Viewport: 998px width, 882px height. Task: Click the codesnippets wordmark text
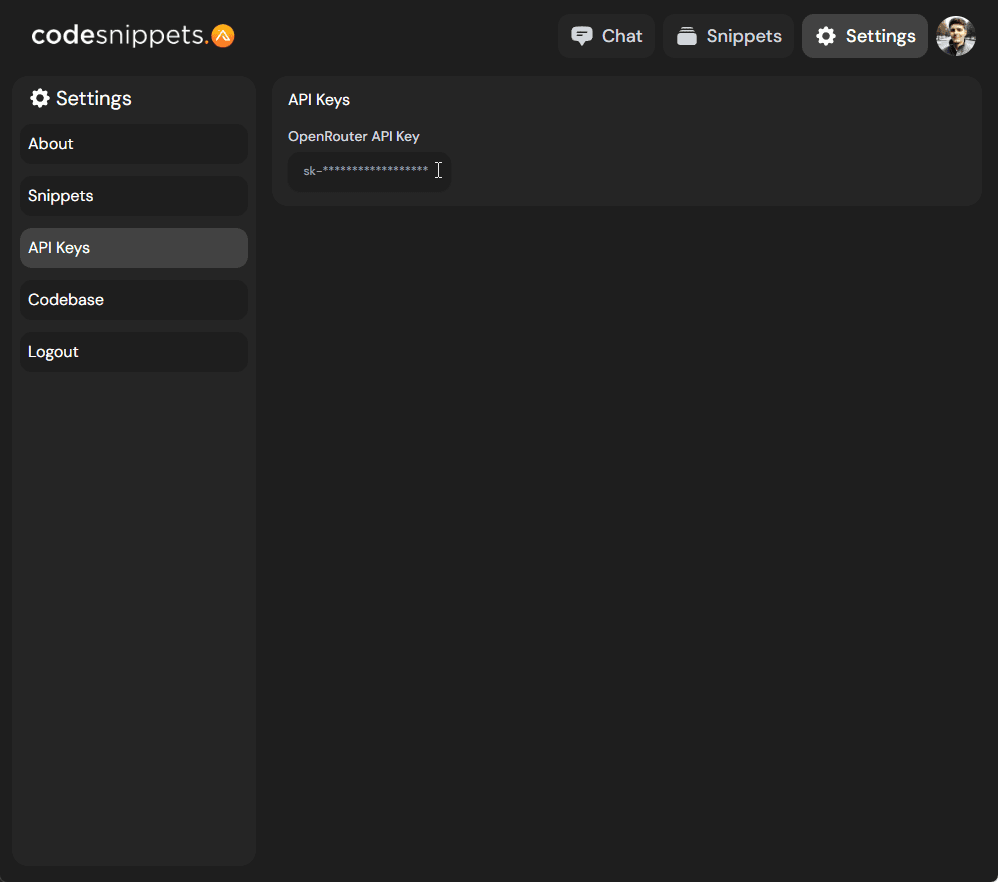[120, 36]
